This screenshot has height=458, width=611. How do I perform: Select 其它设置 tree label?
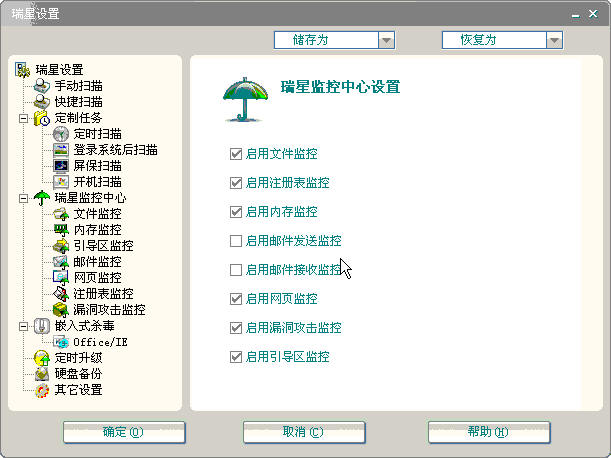[x=78, y=390]
